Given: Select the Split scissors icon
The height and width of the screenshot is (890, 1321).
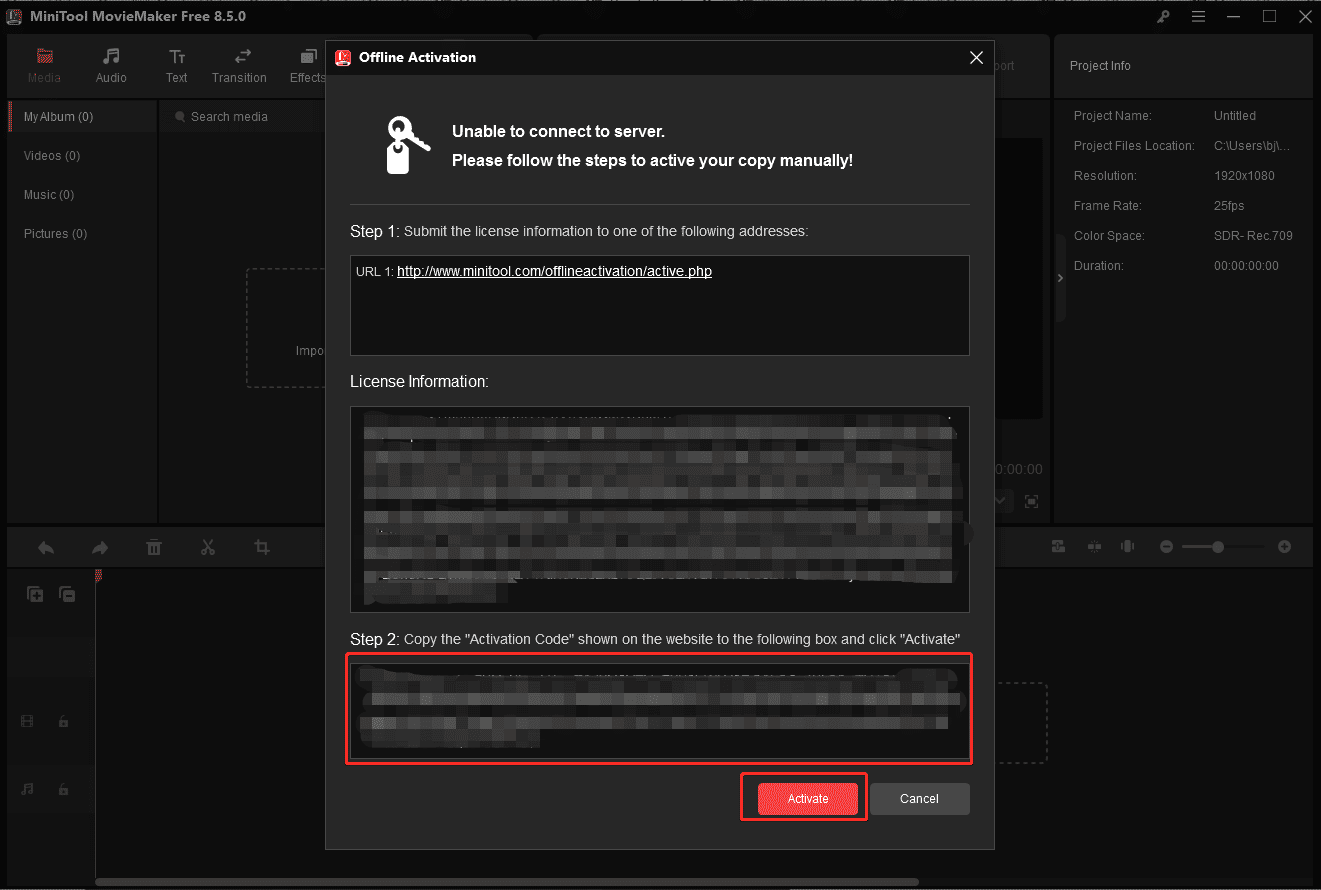Looking at the screenshot, I should [208, 547].
